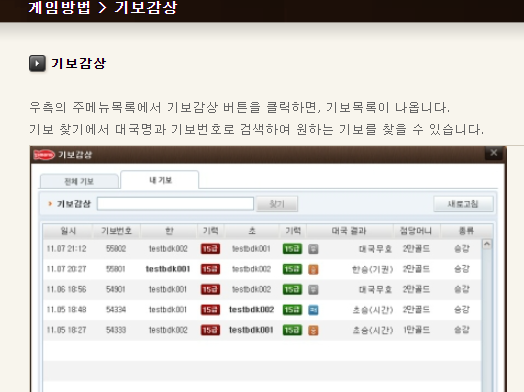Image resolution: width=524 pixels, height=392 pixels.
Task: Click the red logo in 기보감상 title bar
Action: point(44,155)
